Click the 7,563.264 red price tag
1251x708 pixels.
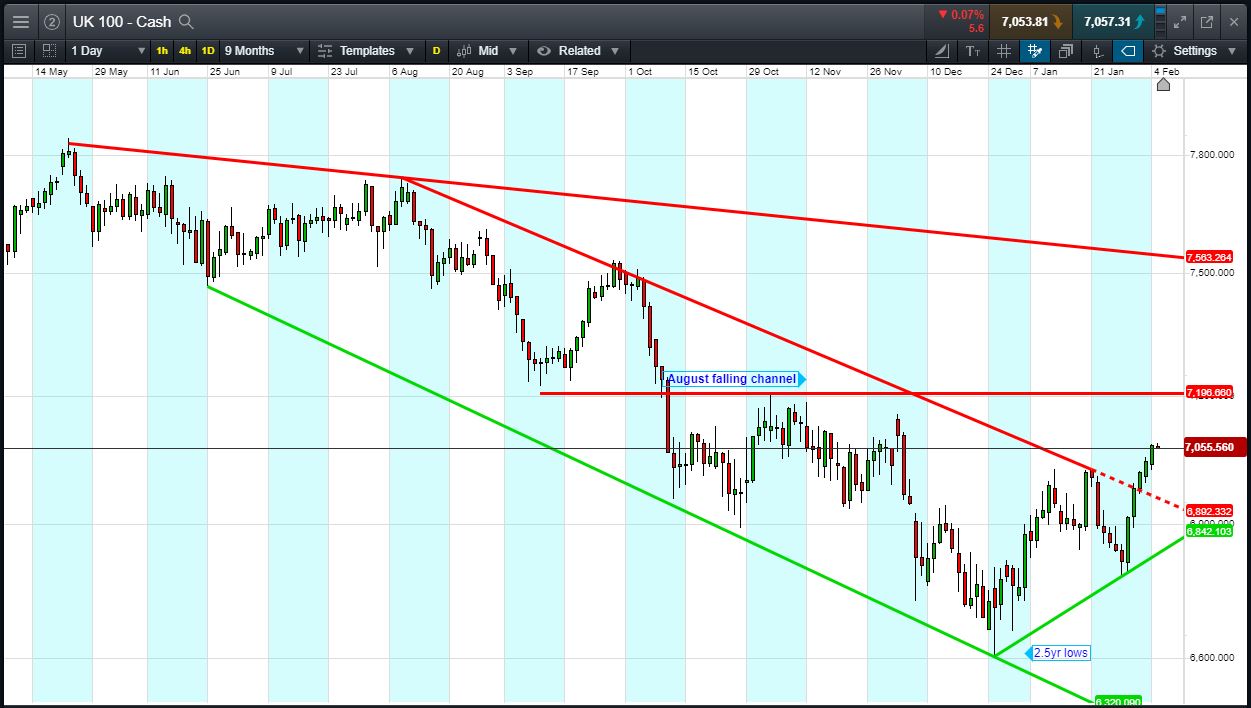click(x=1209, y=256)
